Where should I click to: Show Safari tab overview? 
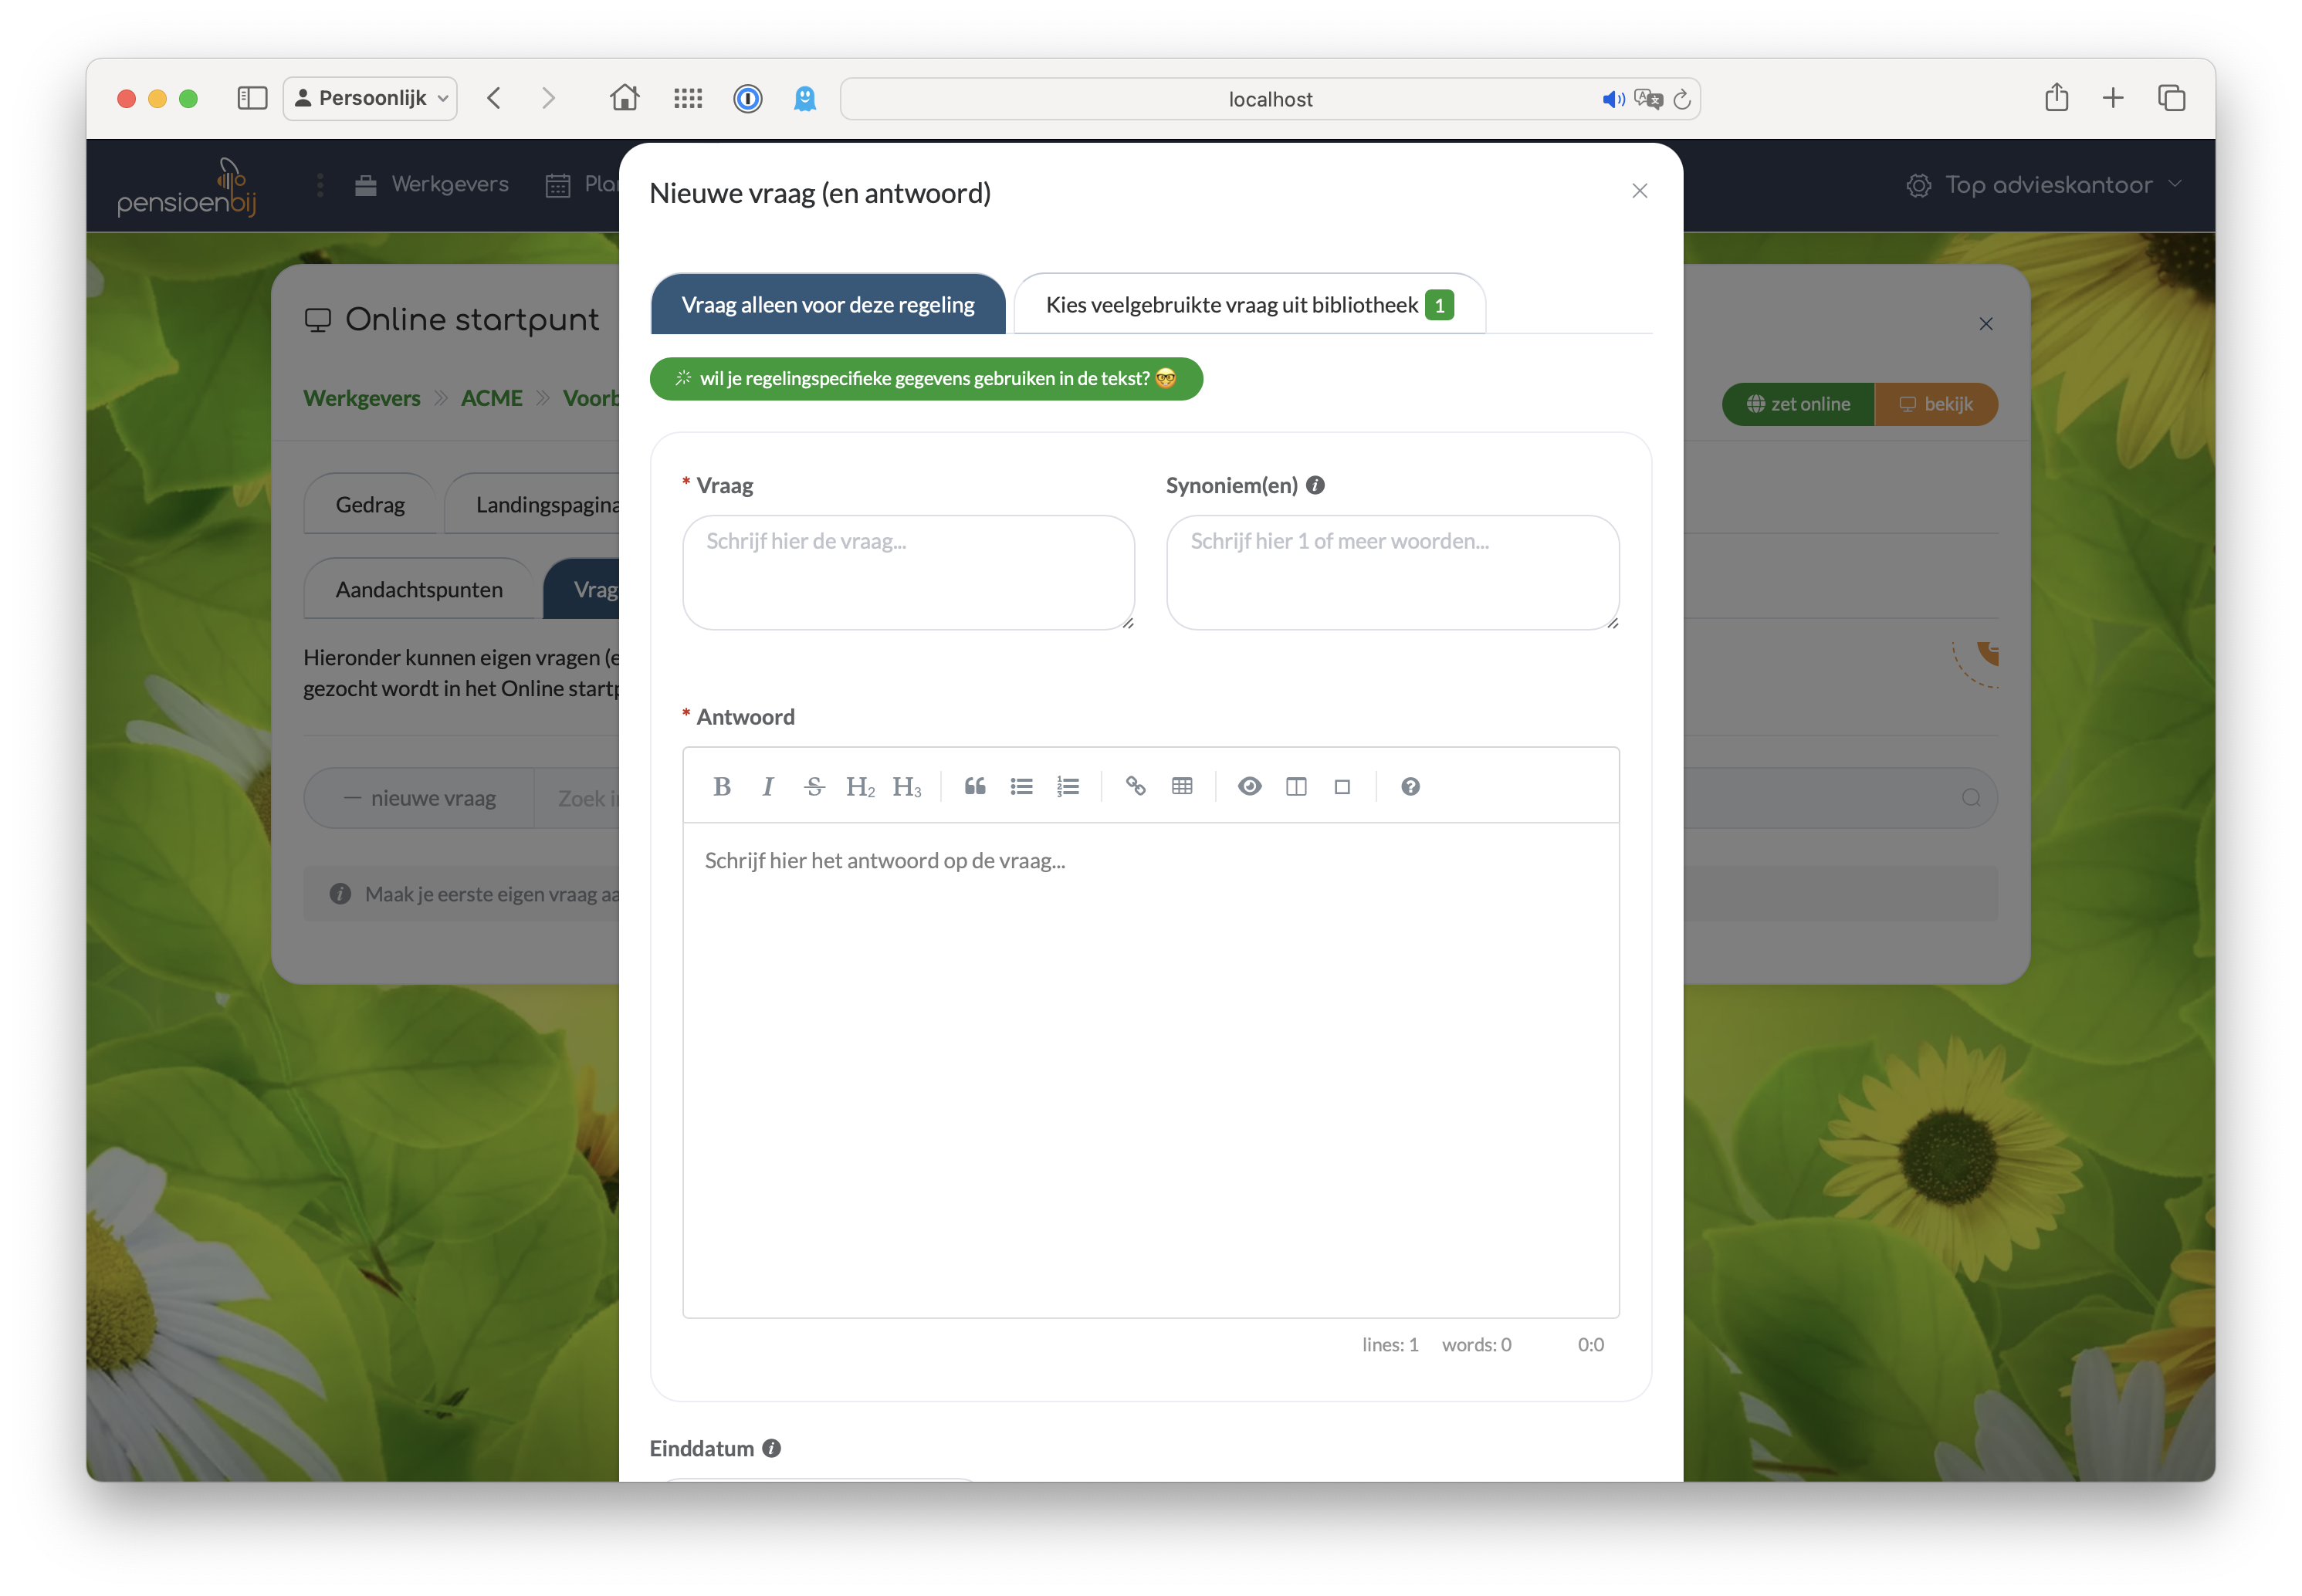[2171, 98]
